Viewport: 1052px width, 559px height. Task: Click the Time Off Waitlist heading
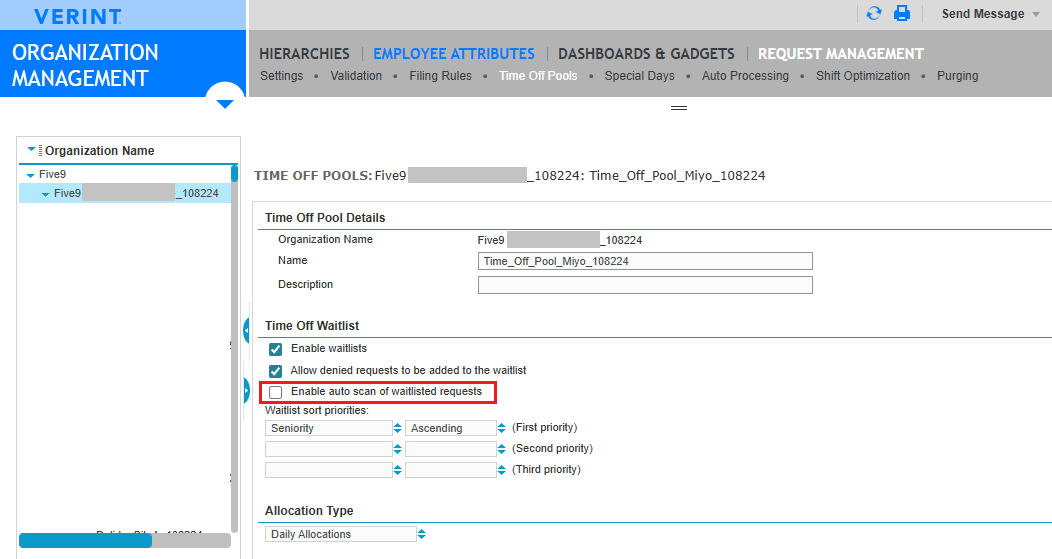312,325
